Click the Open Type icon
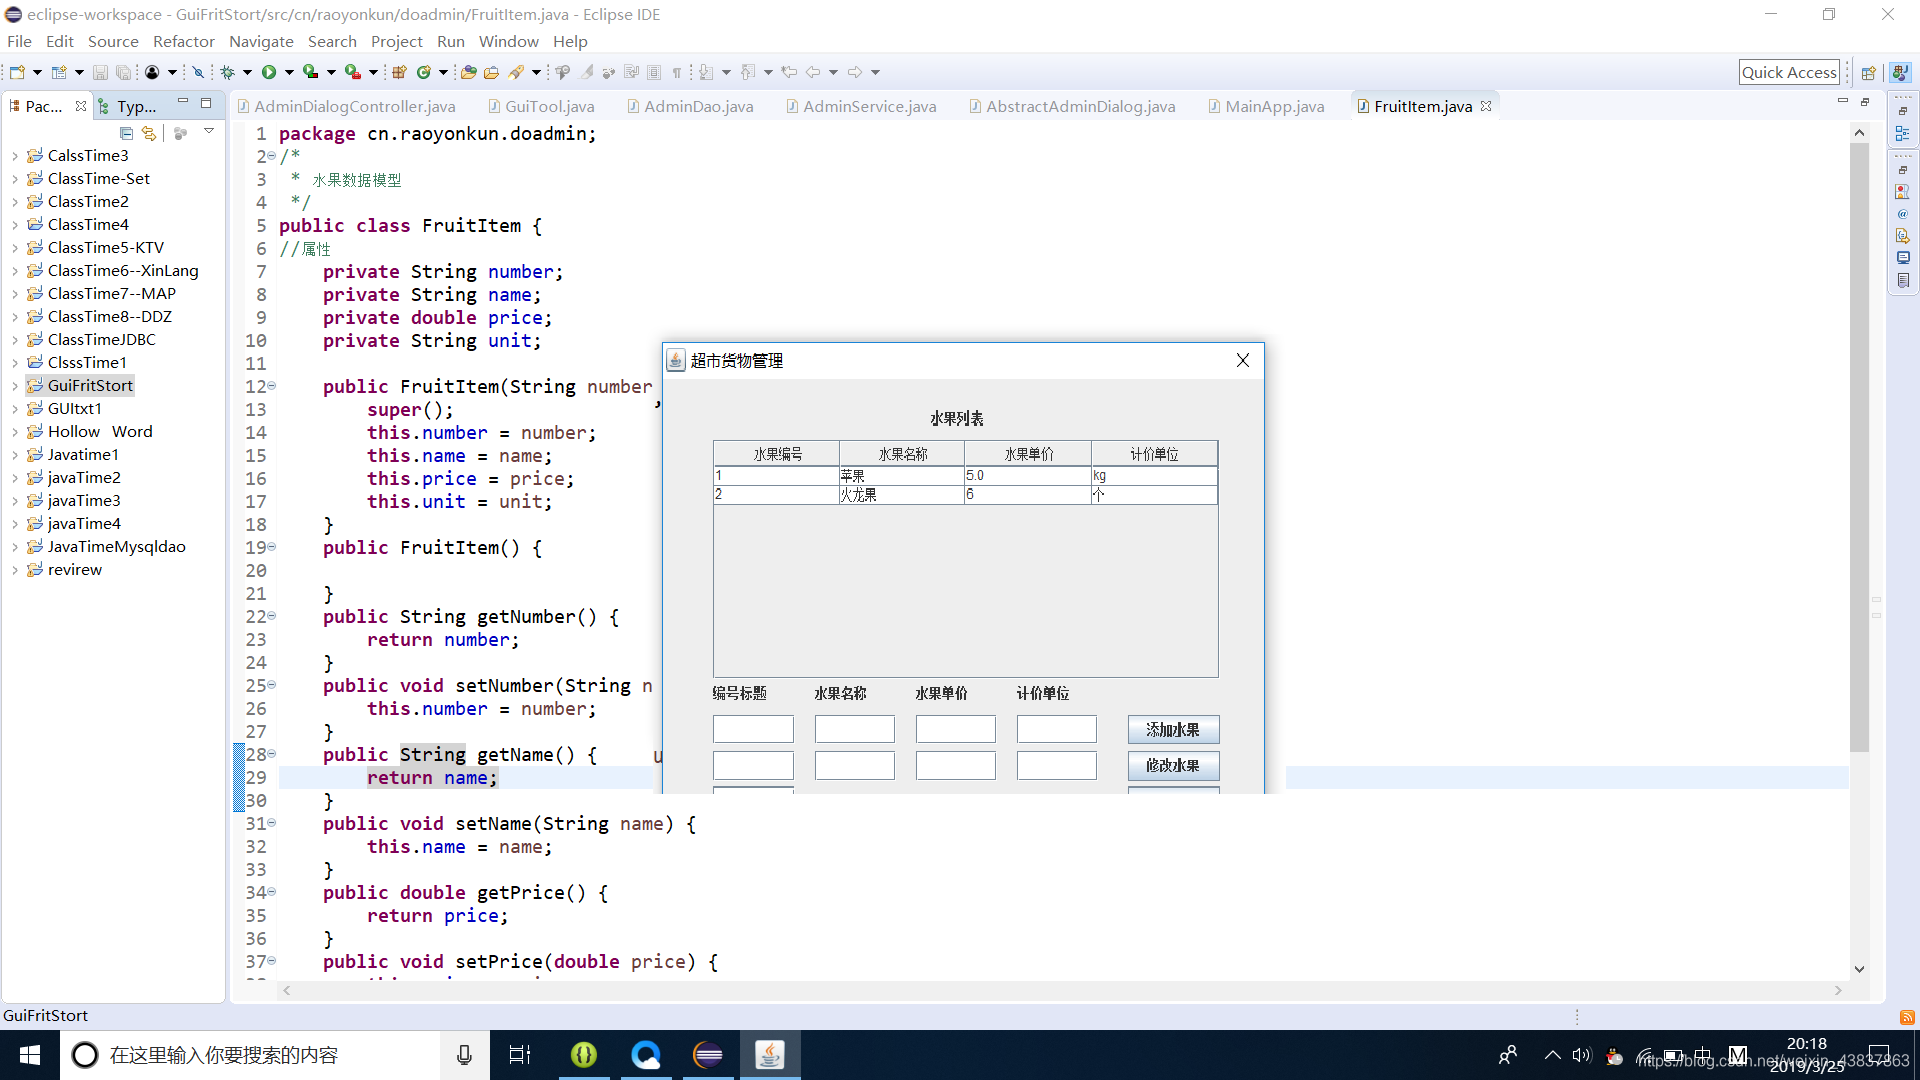The image size is (1920, 1080). [x=468, y=72]
